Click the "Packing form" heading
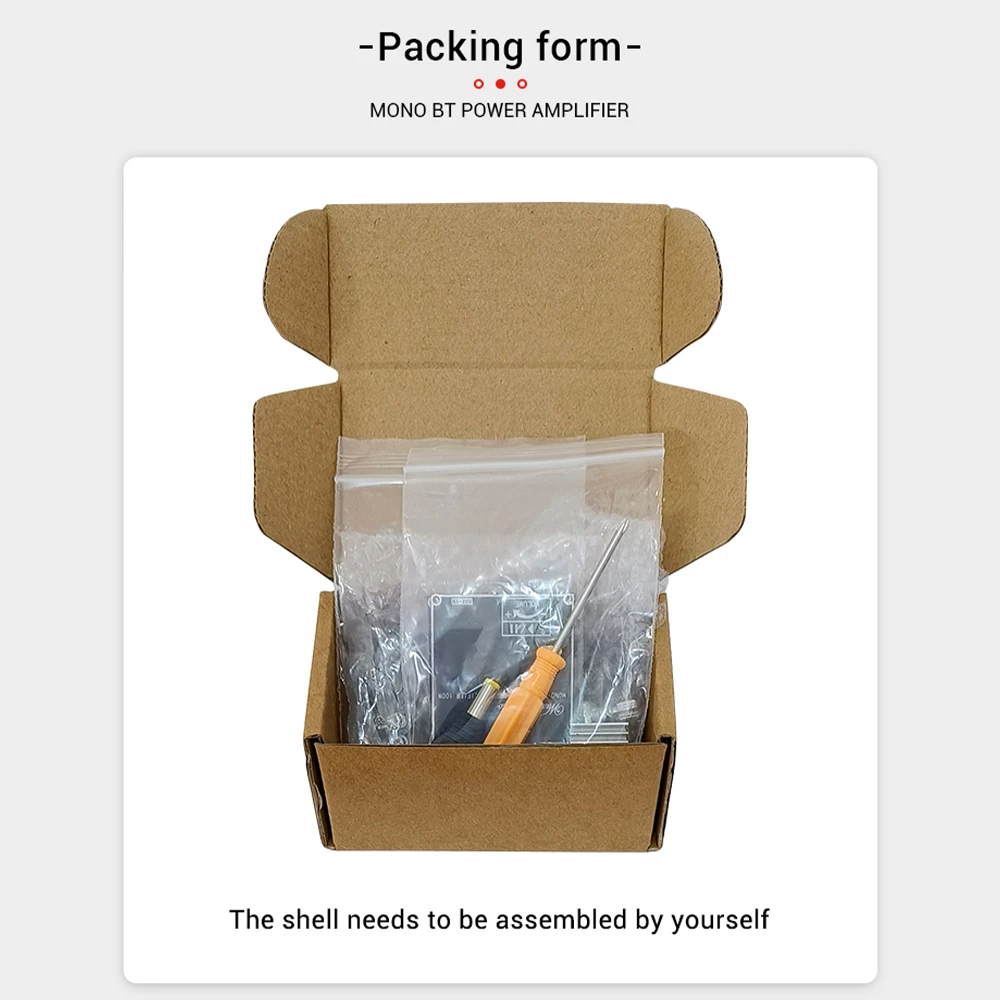Viewport: 1000px width, 1000px height. pyautogui.click(x=500, y=48)
